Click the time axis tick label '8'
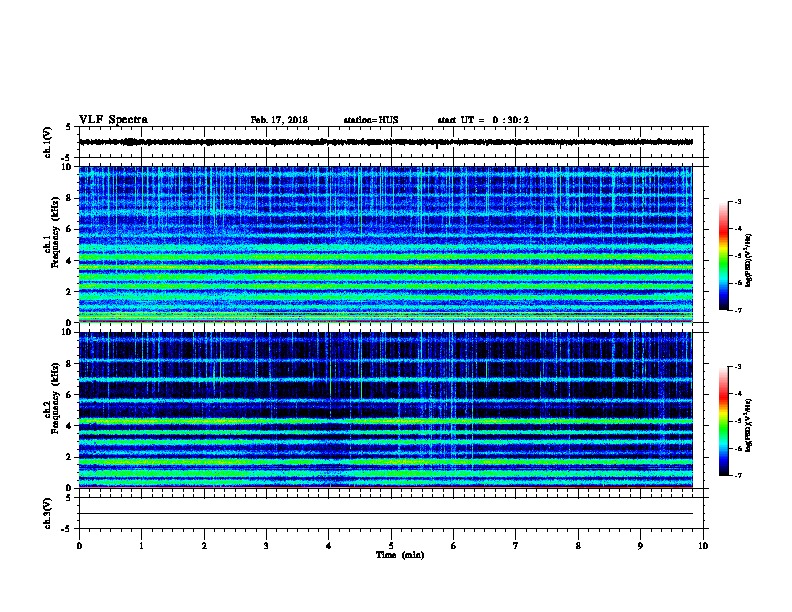Image resolution: width=792 pixels, height=612 pixels. point(578,546)
